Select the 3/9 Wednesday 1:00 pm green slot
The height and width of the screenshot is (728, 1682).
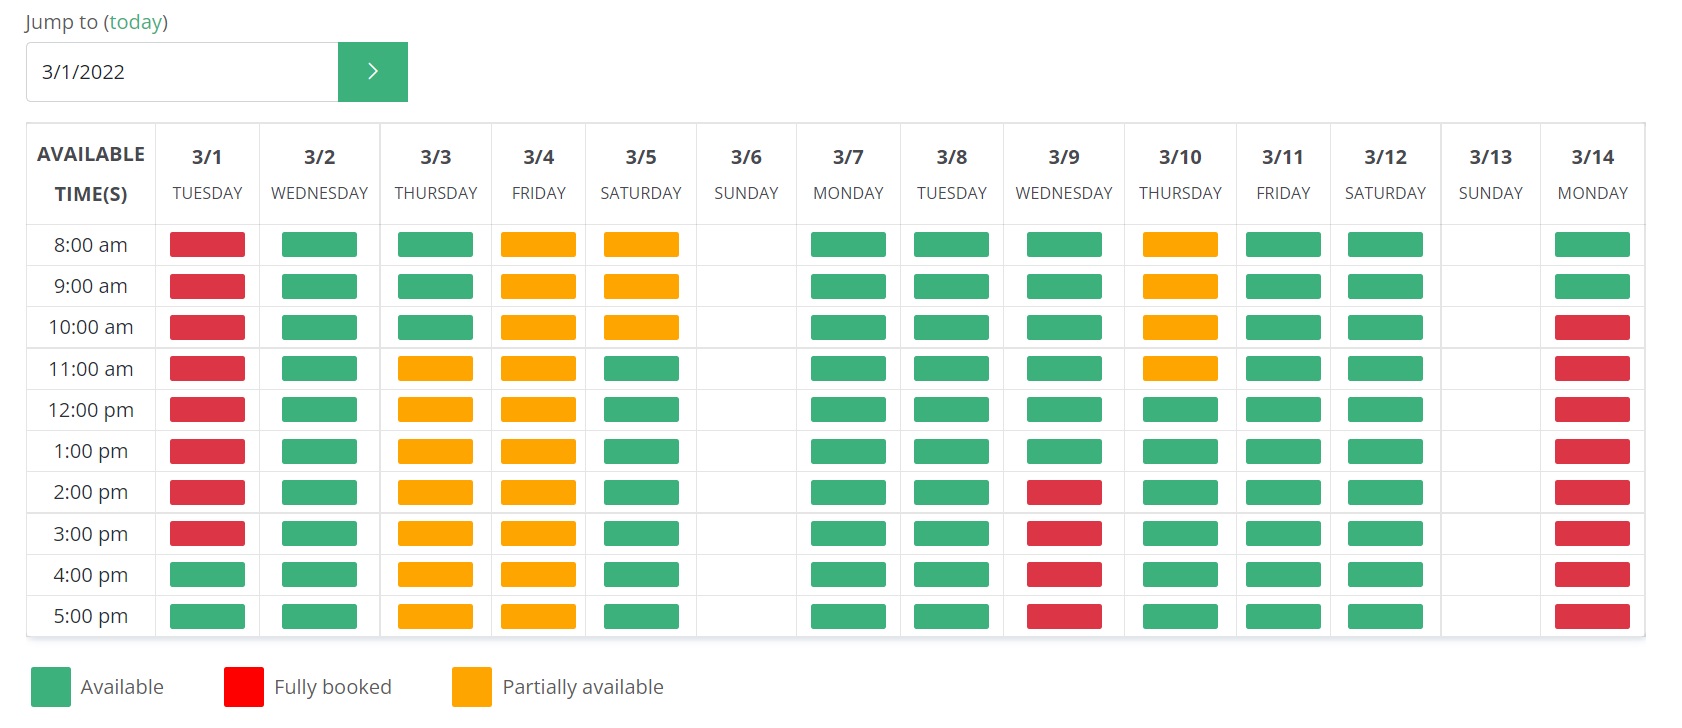[1064, 451]
